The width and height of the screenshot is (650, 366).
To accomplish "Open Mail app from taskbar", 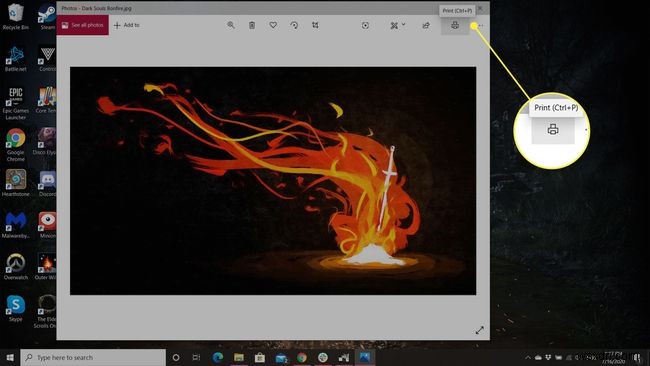I will 281,357.
